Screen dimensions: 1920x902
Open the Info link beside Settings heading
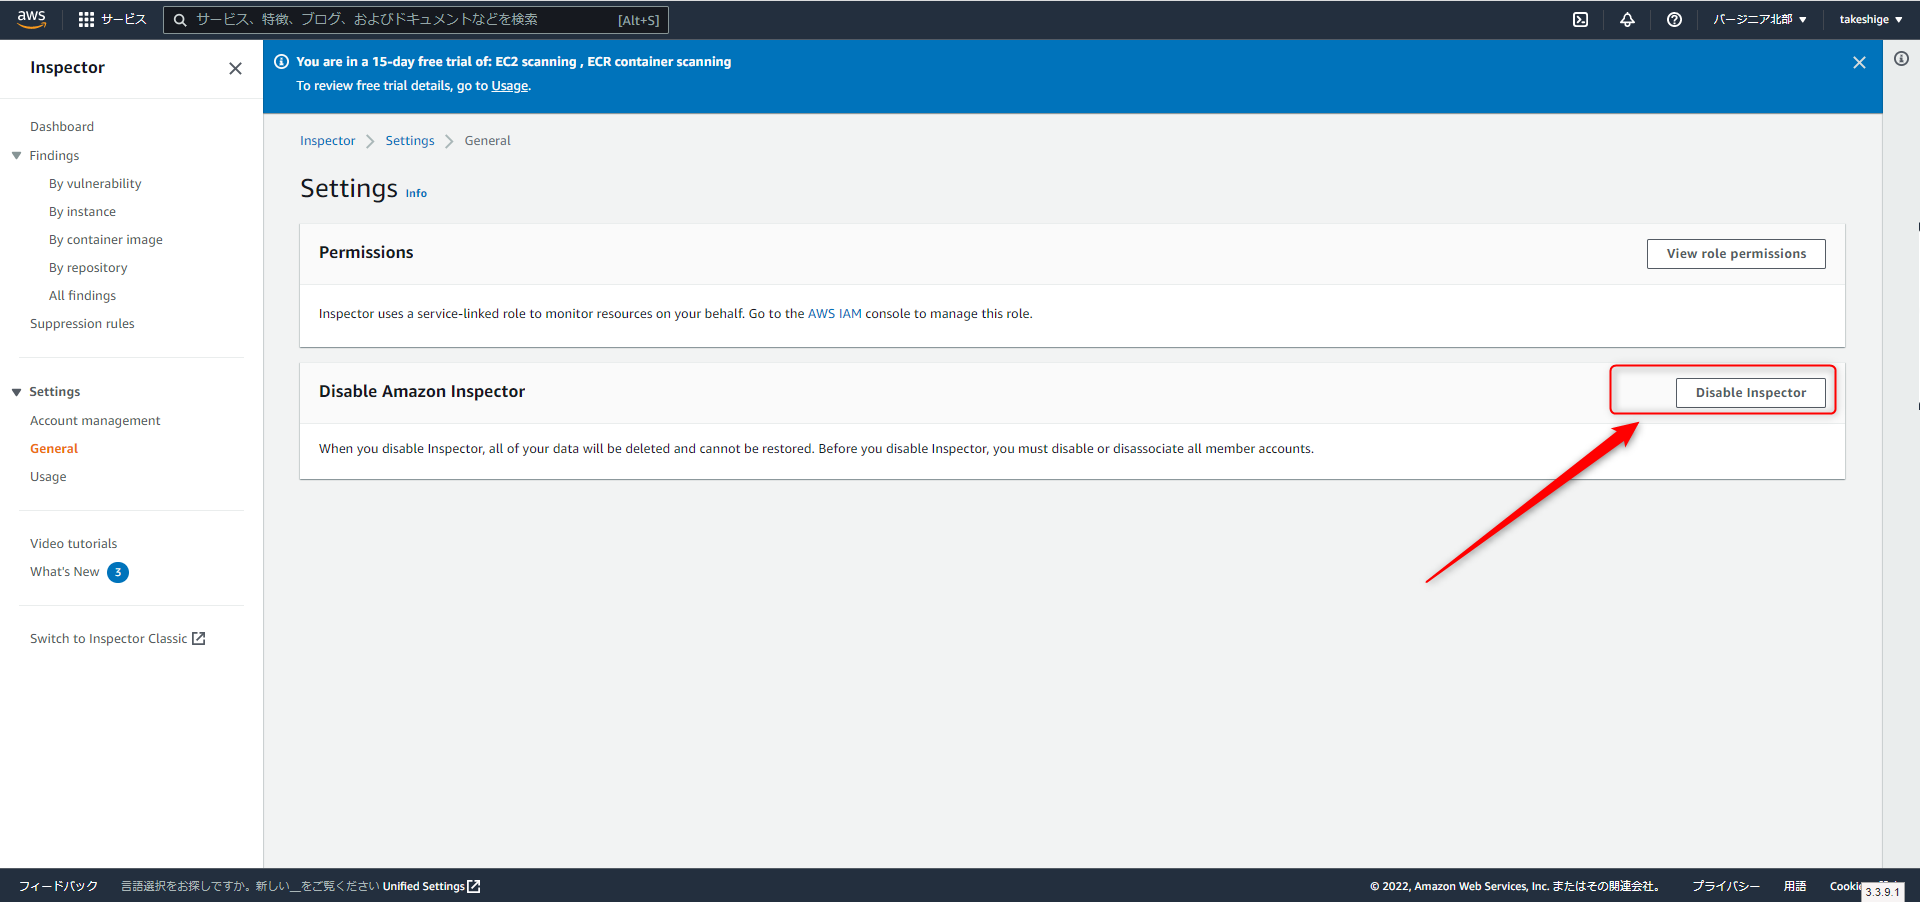tap(416, 193)
